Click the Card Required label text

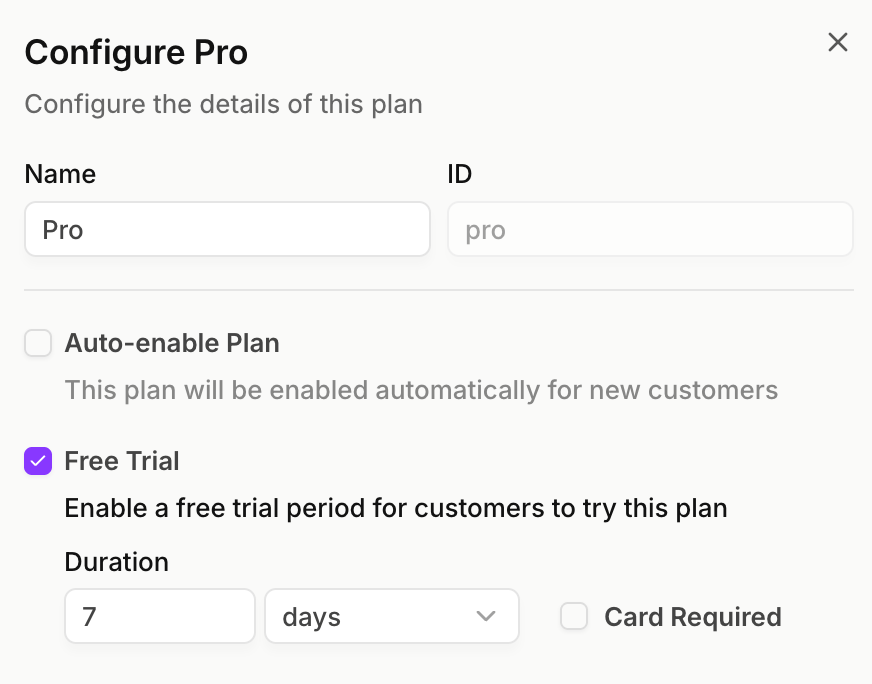693,617
